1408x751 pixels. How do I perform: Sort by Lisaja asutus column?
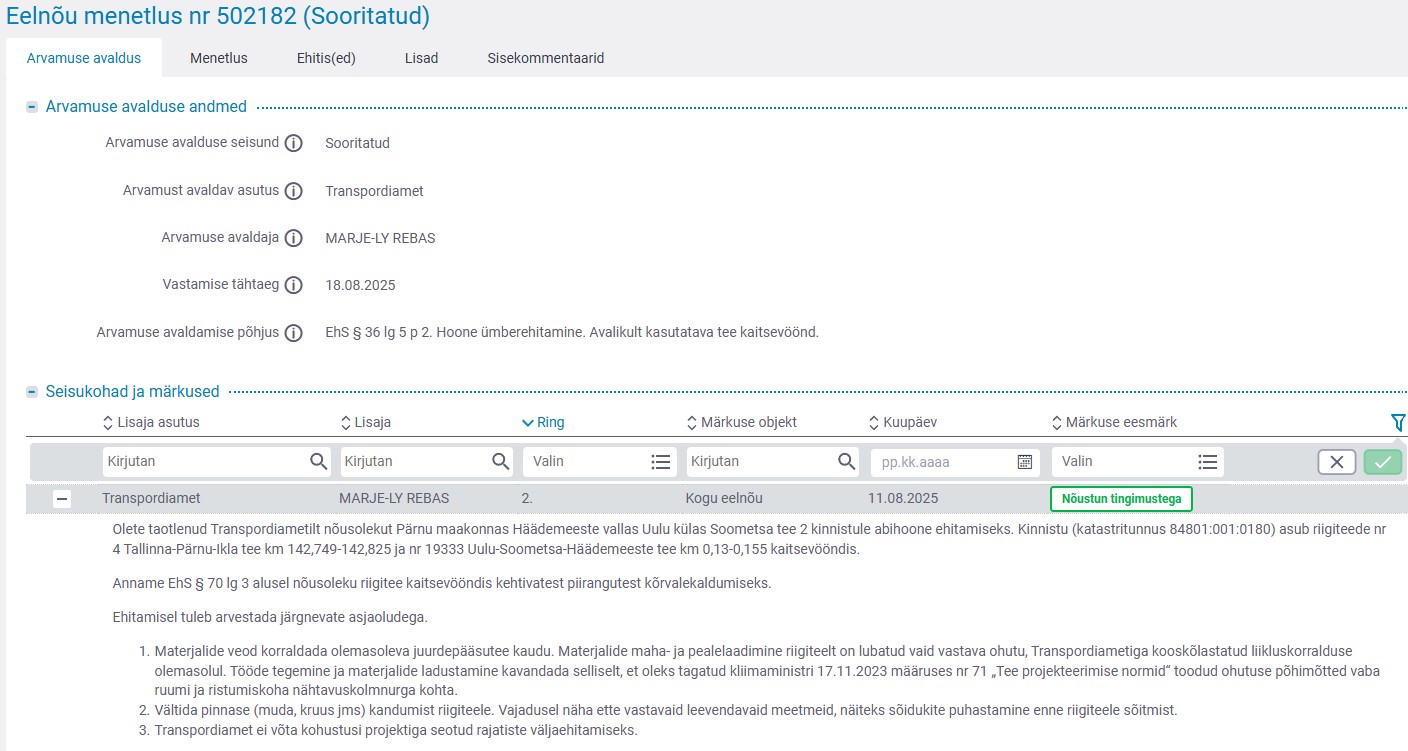click(x=151, y=422)
